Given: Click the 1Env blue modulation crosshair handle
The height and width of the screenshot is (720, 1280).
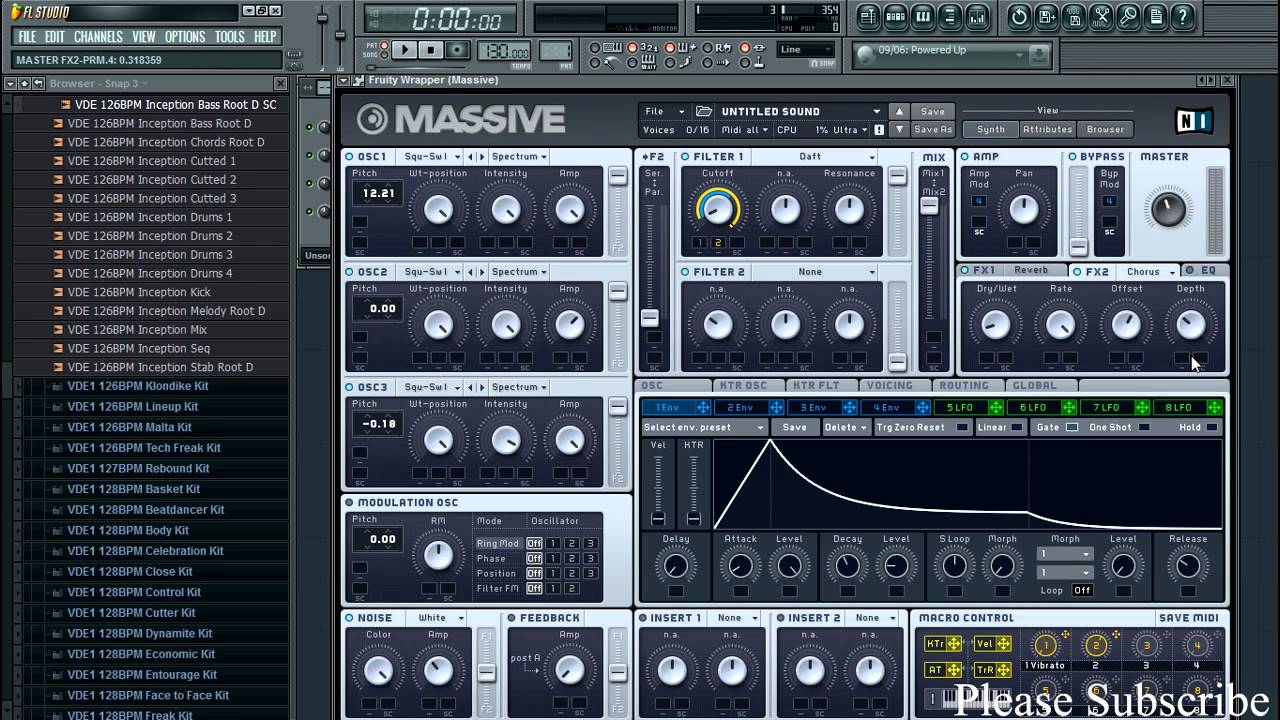Looking at the screenshot, I should point(703,407).
